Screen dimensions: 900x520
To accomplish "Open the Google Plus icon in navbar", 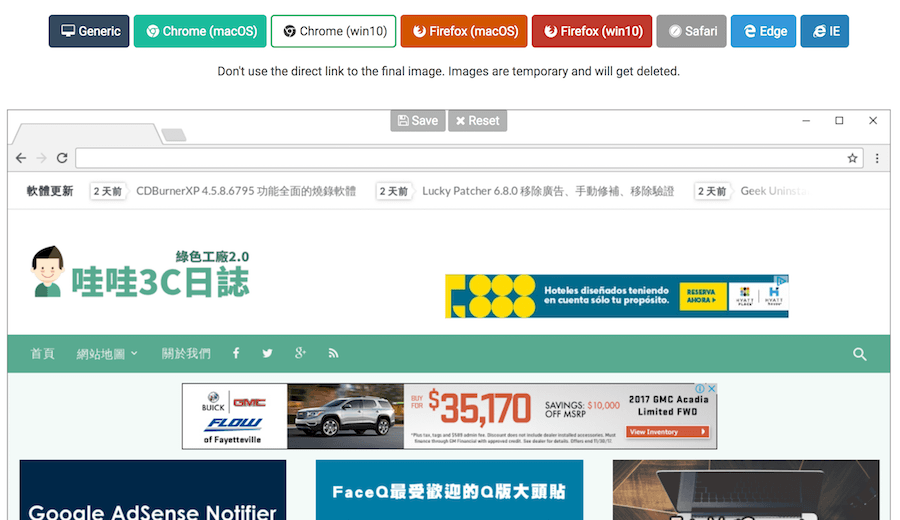I will (x=300, y=353).
